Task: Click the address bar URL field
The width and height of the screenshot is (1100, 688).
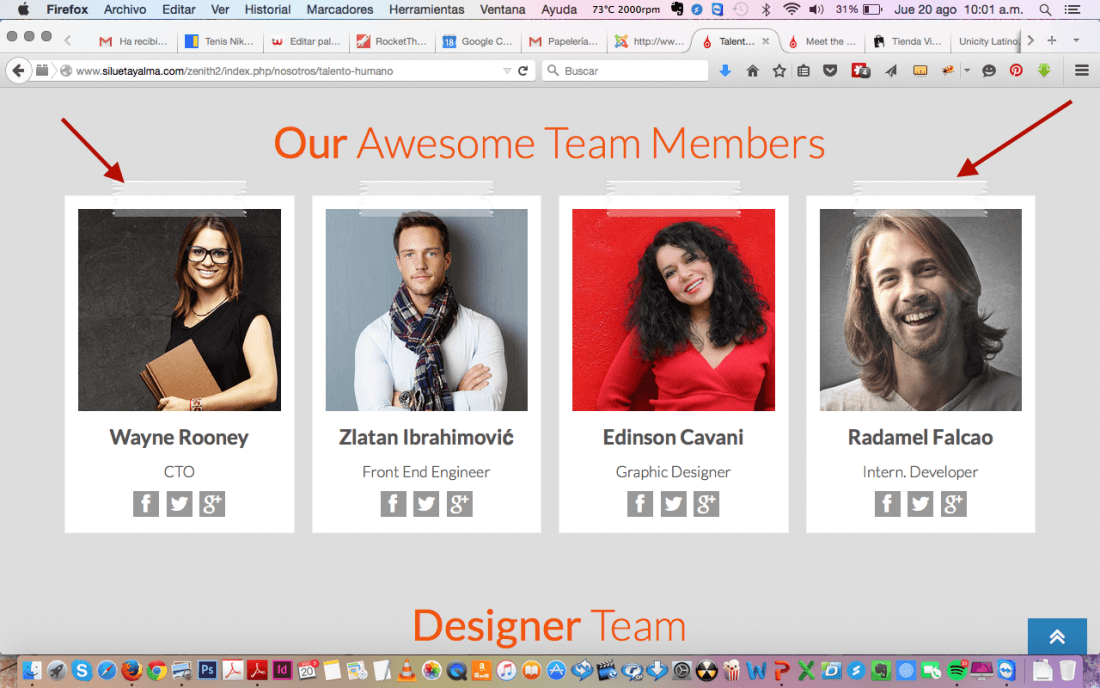Action: point(288,71)
